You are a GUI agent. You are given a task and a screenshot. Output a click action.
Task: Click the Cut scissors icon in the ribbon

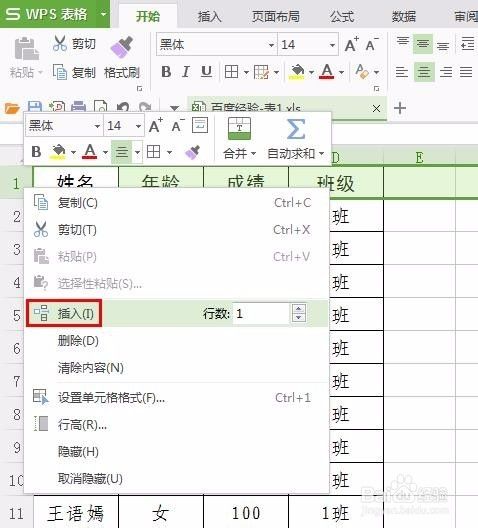[60, 43]
